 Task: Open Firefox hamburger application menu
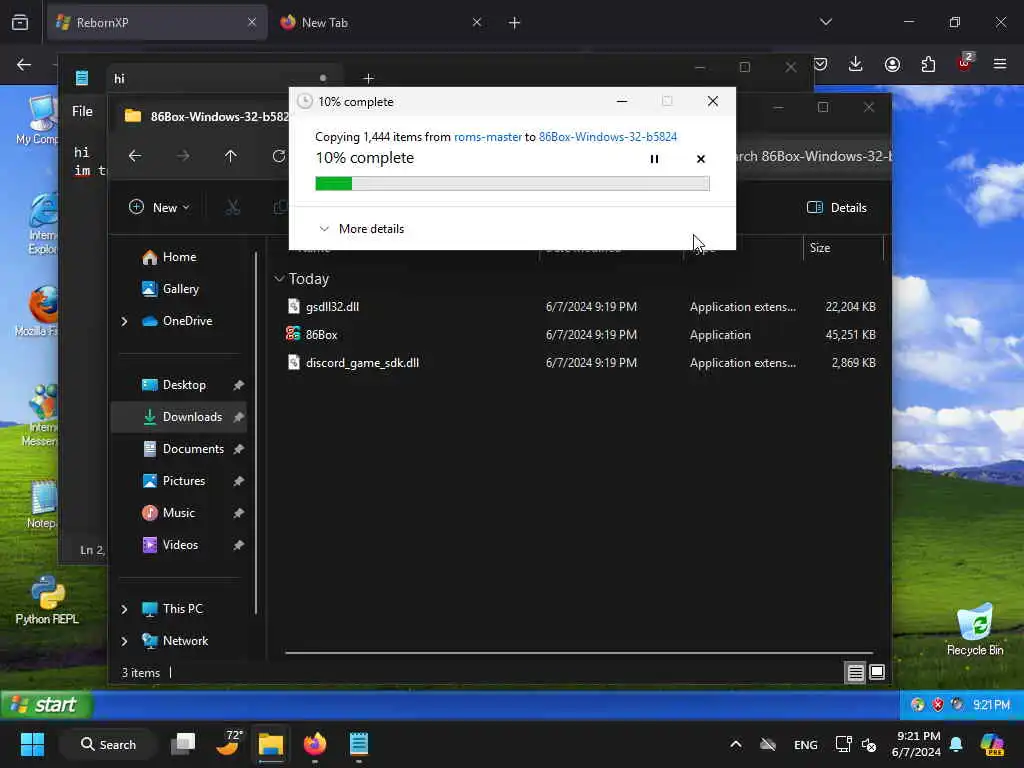coord(1000,64)
